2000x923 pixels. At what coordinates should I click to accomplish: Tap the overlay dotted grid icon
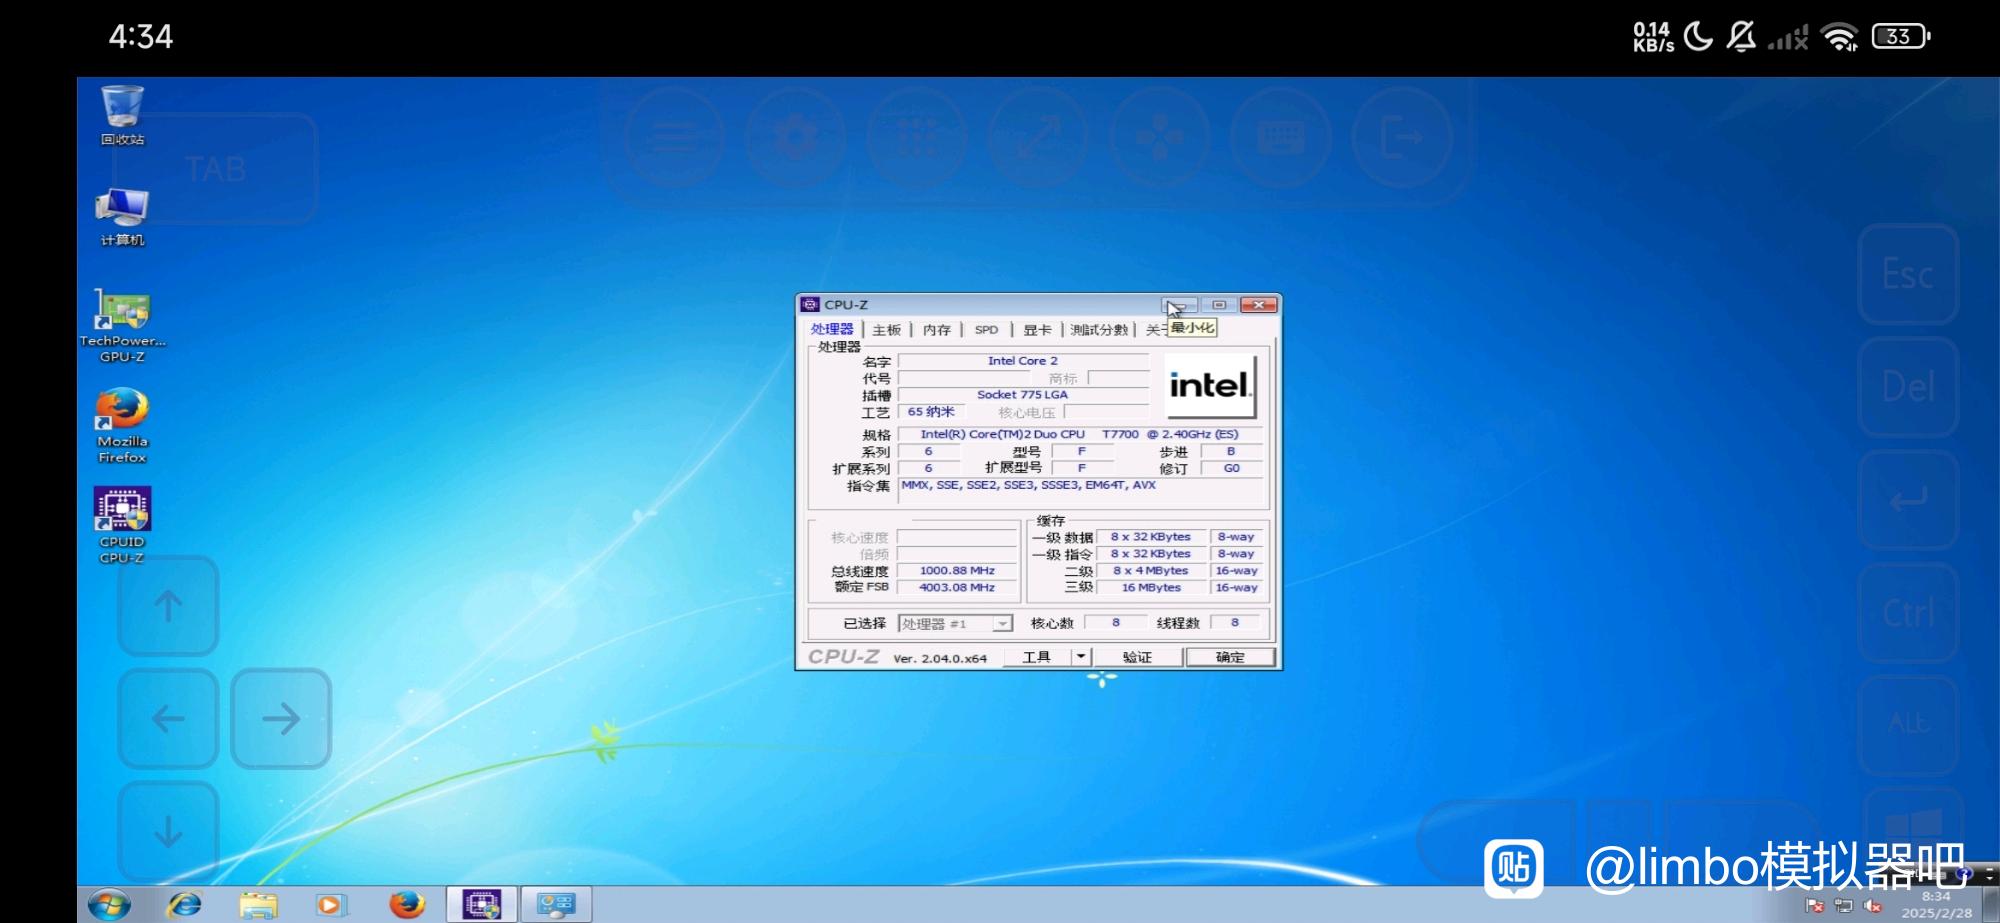pos(917,137)
